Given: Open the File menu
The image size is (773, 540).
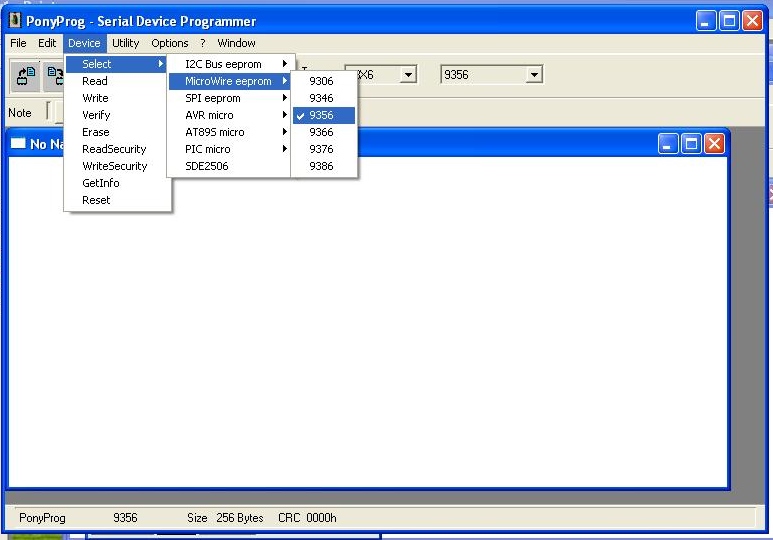Looking at the screenshot, I should pos(18,43).
